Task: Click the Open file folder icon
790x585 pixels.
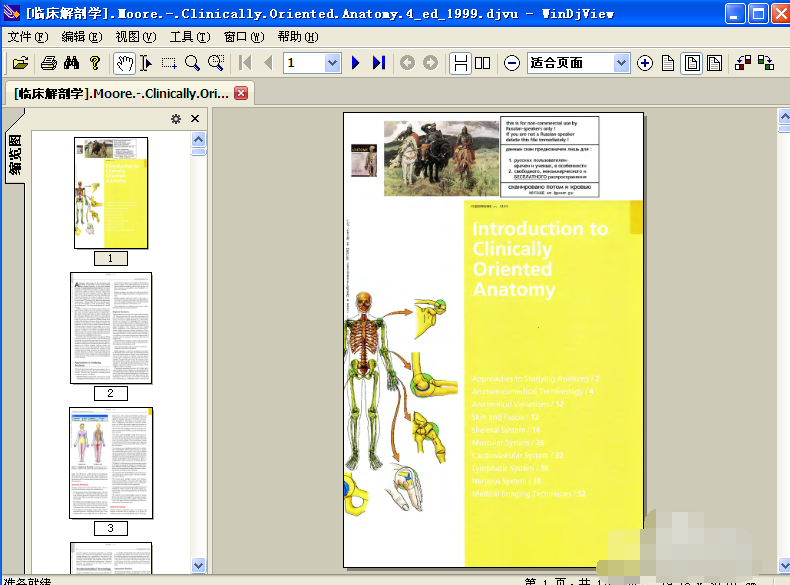Action: point(20,63)
